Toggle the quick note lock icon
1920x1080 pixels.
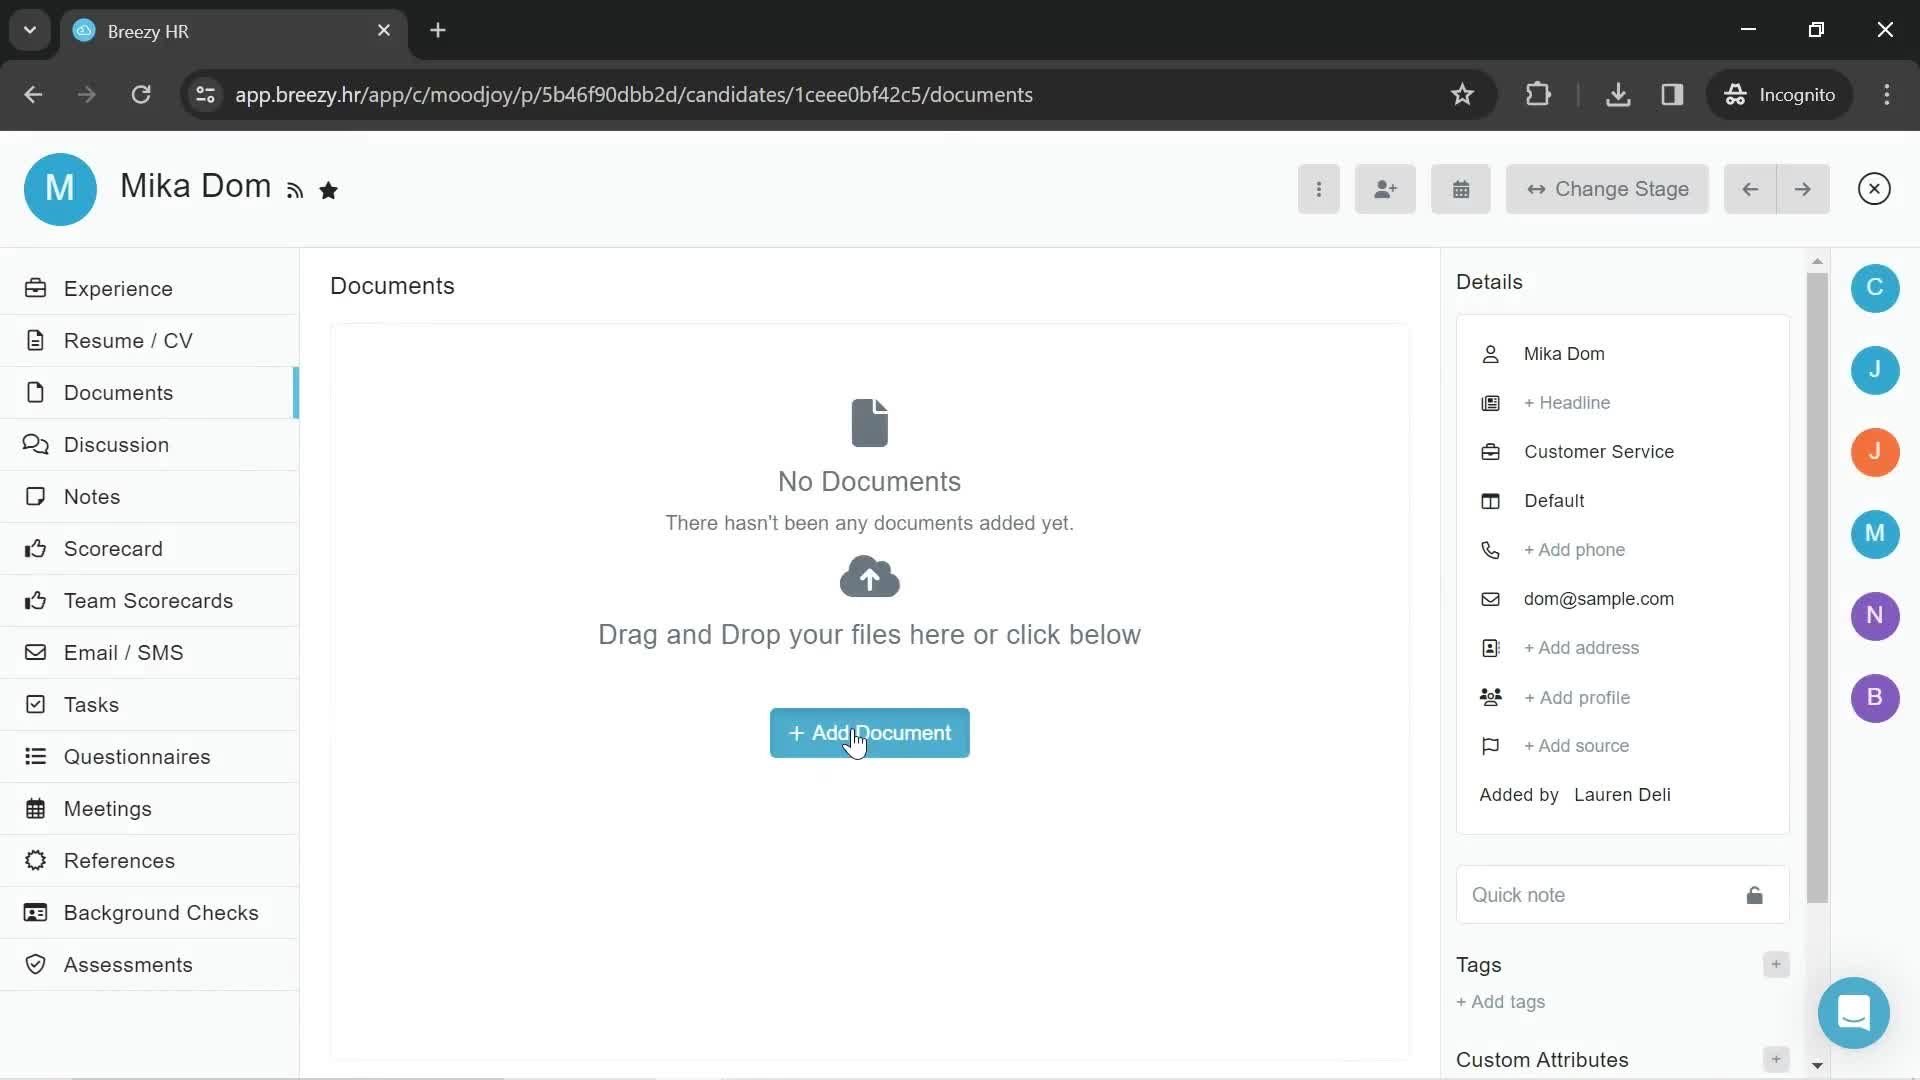pos(1754,895)
